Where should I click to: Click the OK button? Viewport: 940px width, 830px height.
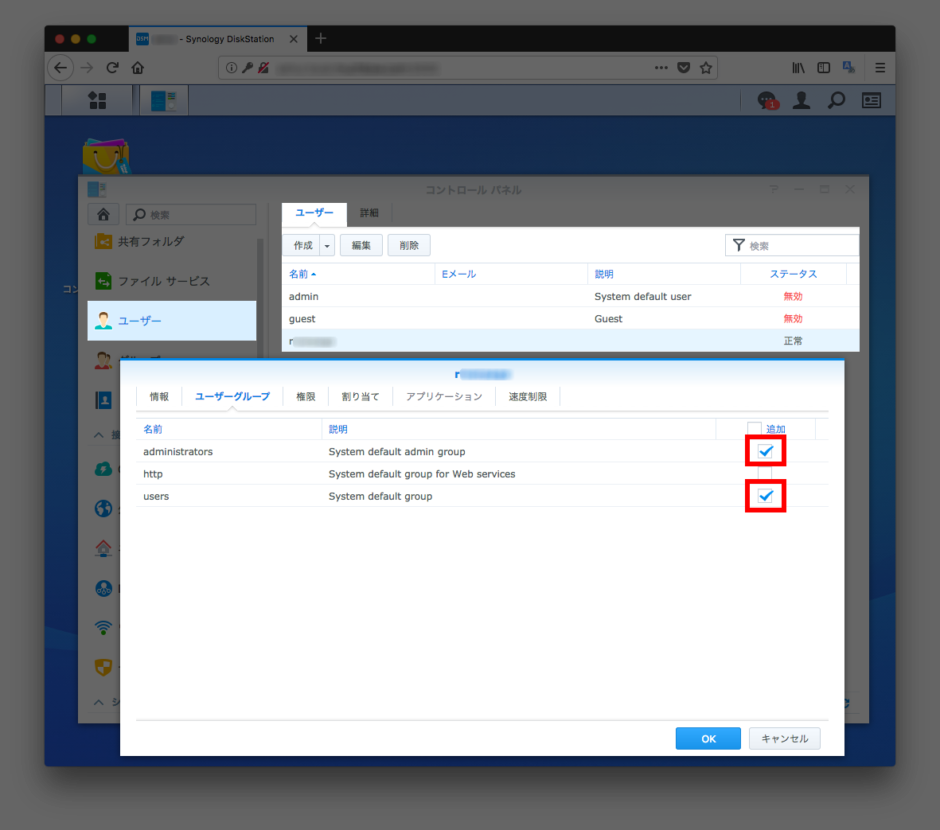click(x=708, y=739)
